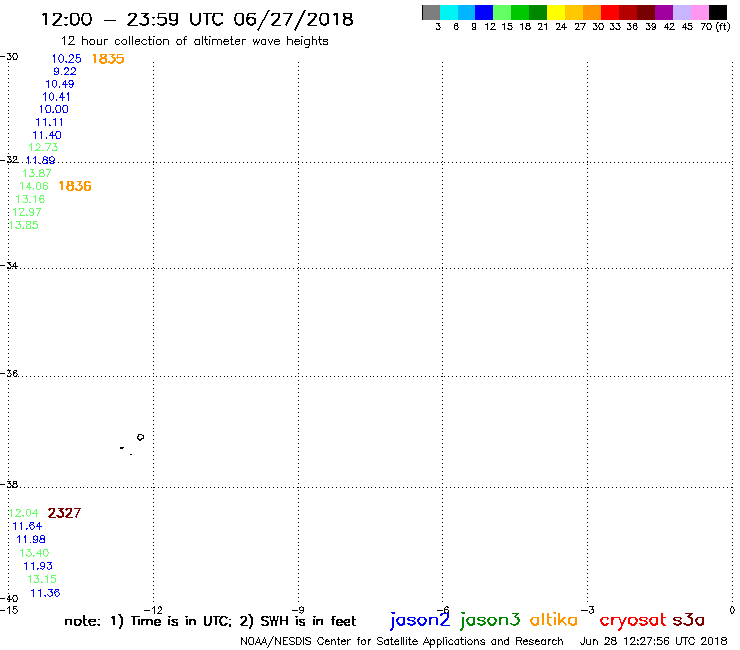This screenshot has height=650, width=740.
Task: Click the 12.97 wave height value
Action: (x=27, y=212)
